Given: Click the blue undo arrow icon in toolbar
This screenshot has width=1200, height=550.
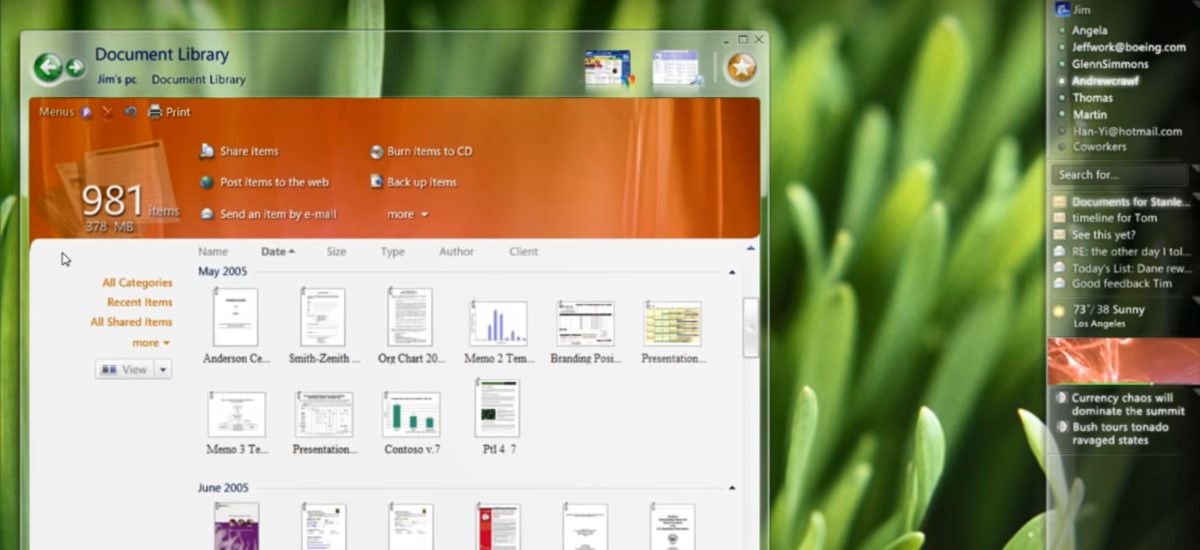Looking at the screenshot, I should (130, 112).
